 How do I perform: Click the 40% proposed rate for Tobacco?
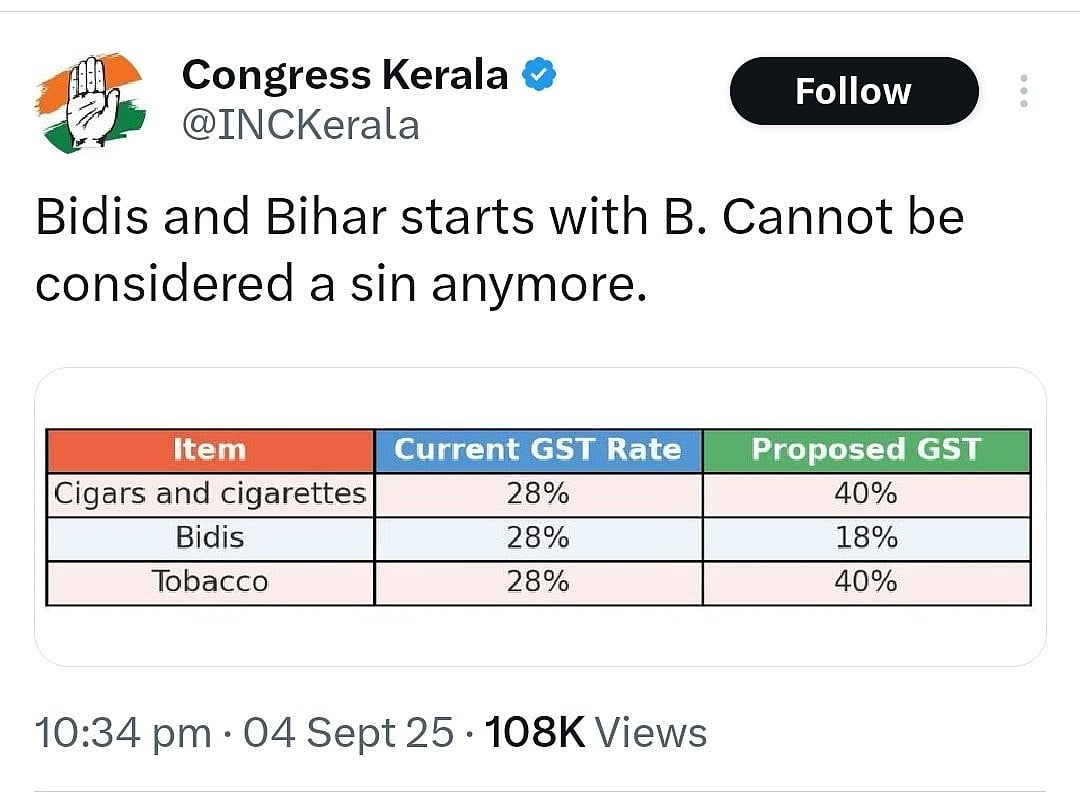coord(866,582)
